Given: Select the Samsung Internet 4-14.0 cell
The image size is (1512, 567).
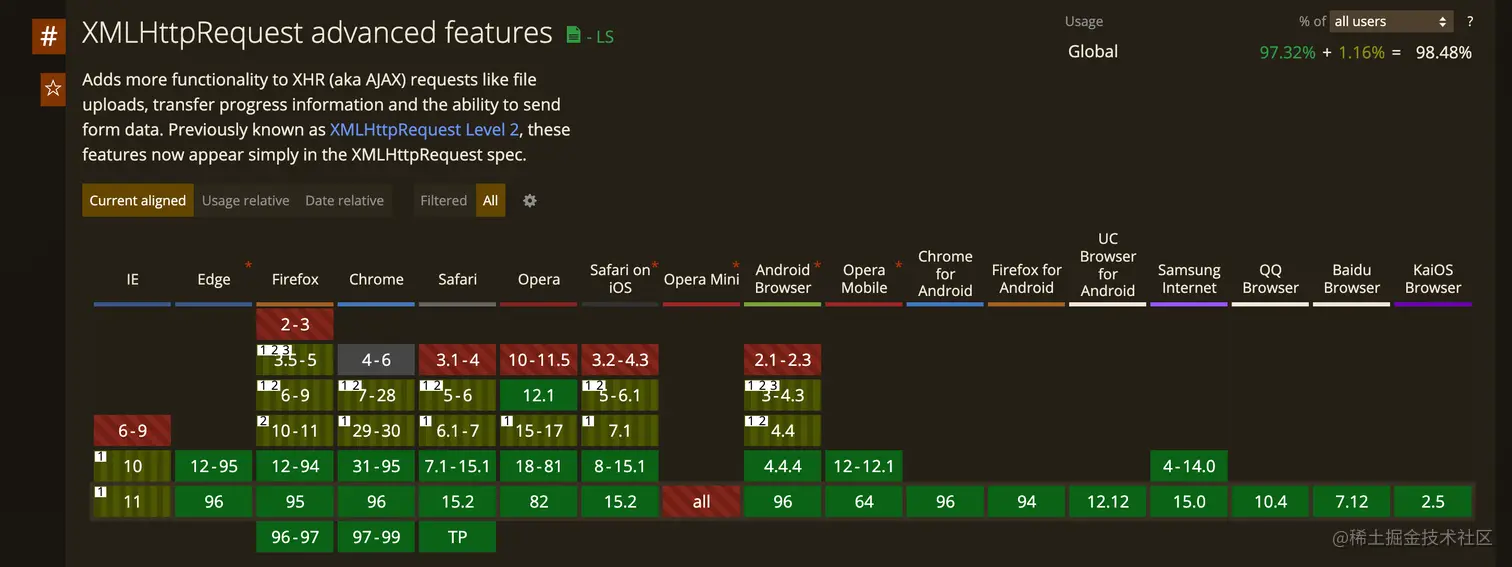Looking at the screenshot, I should (1189, 466).
